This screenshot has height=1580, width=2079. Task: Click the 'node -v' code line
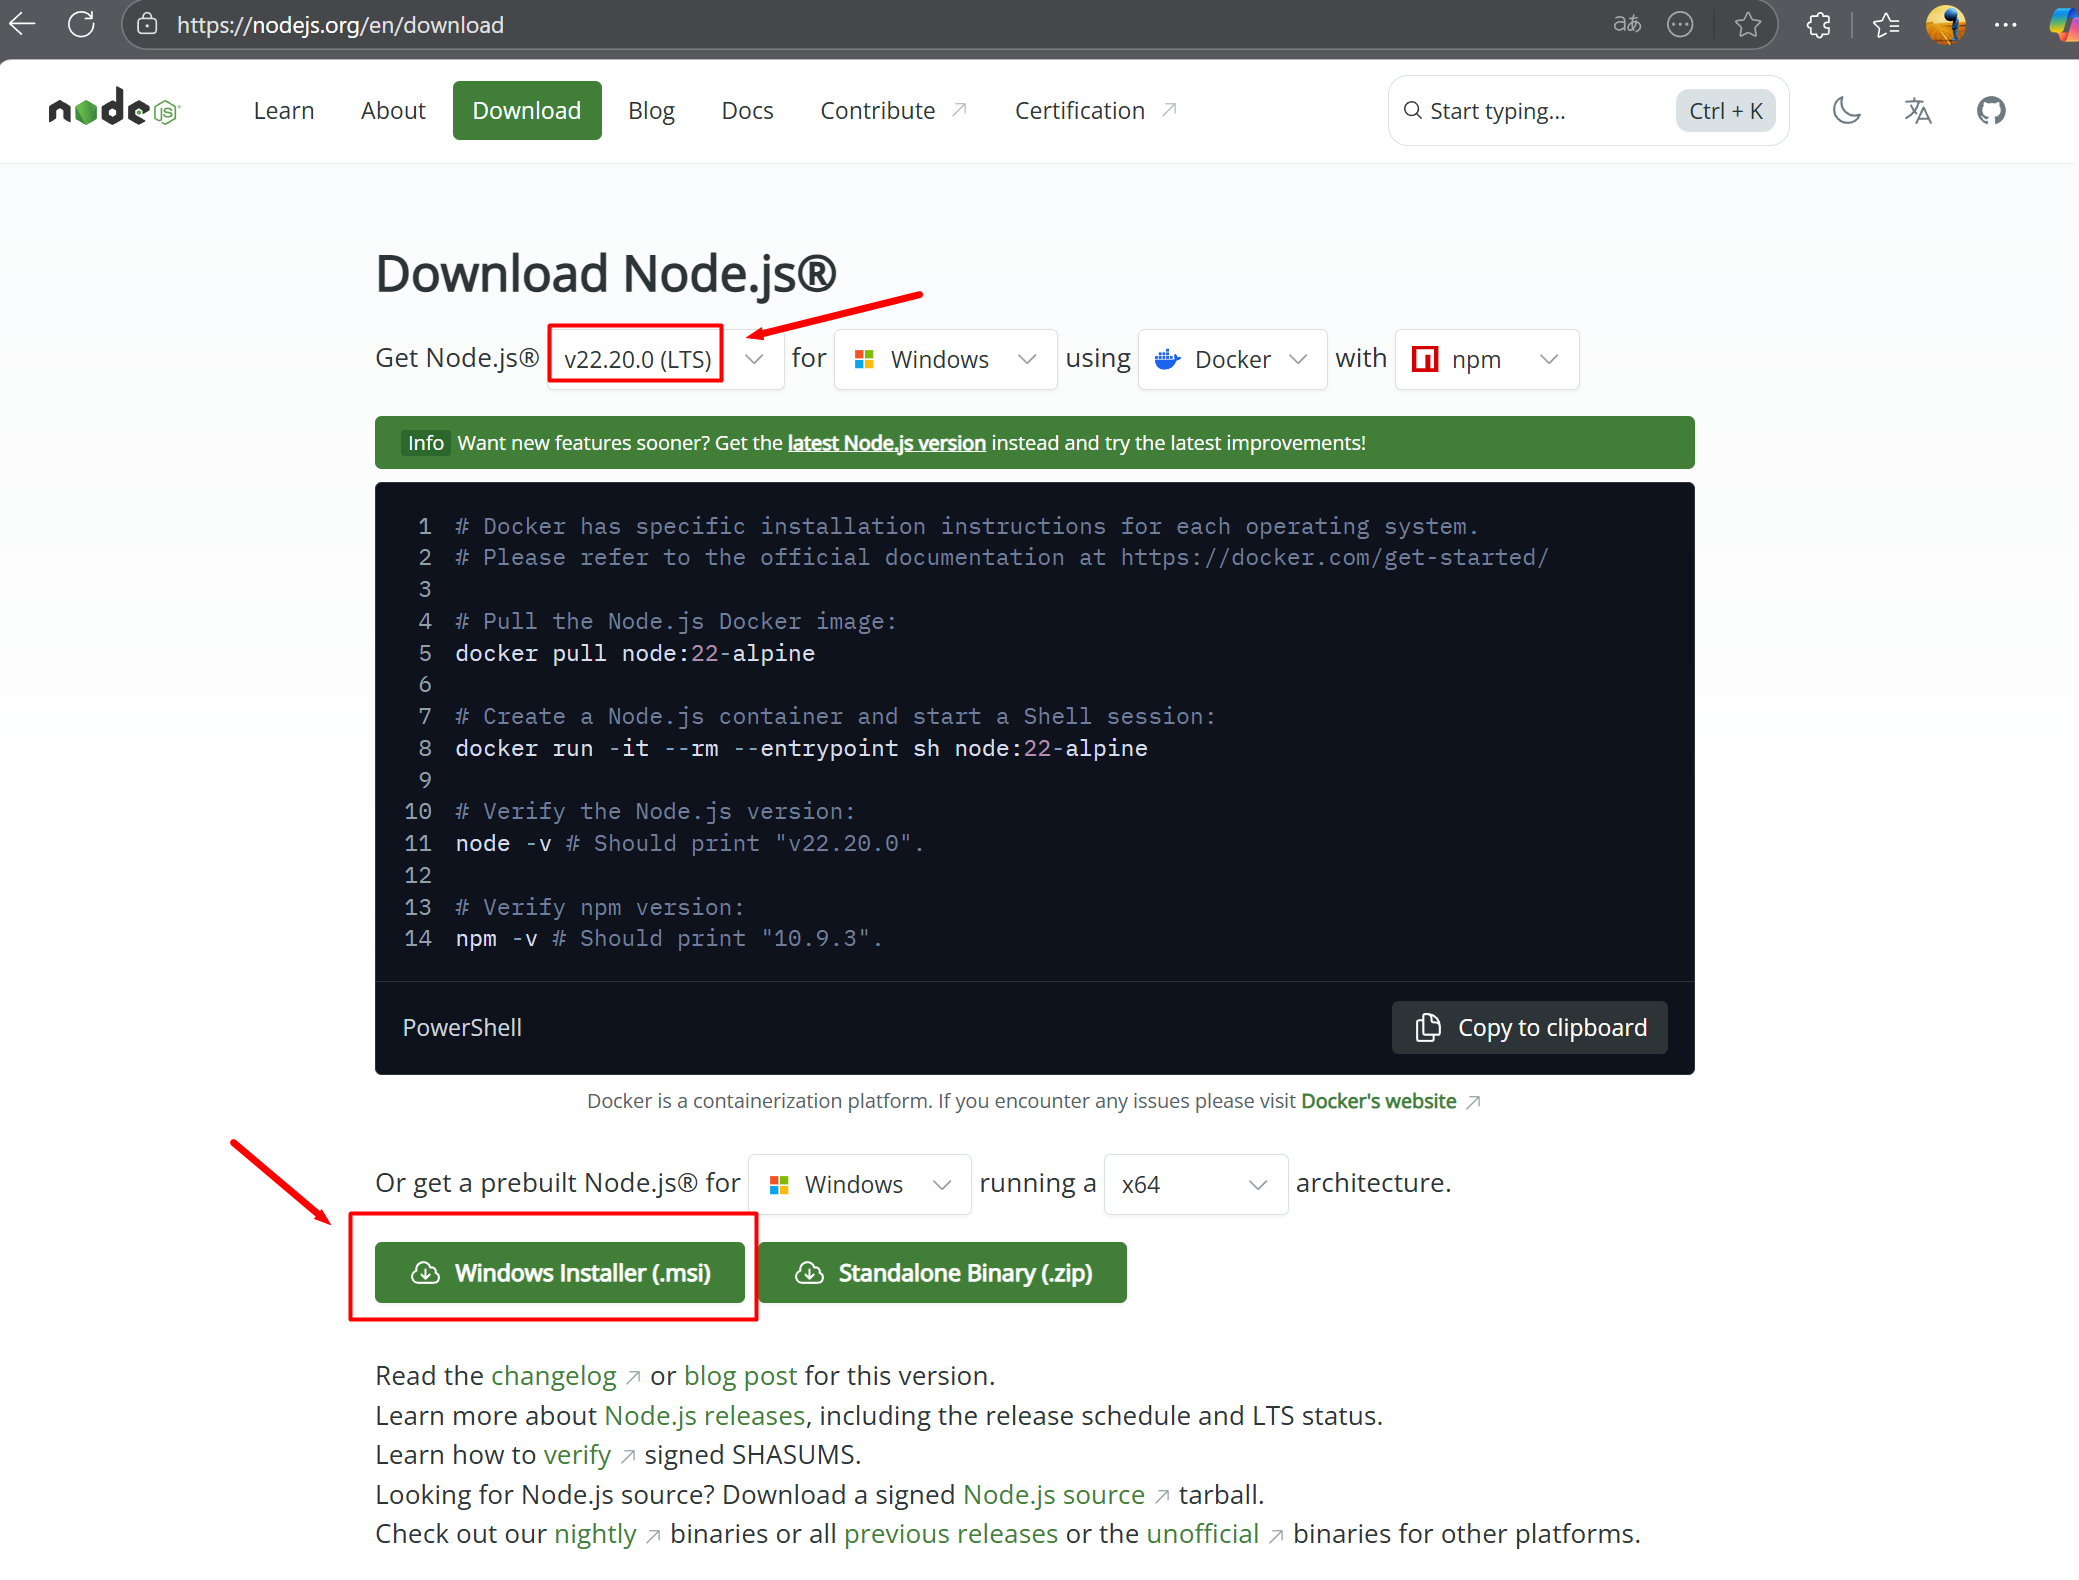[x=689, y=843]
